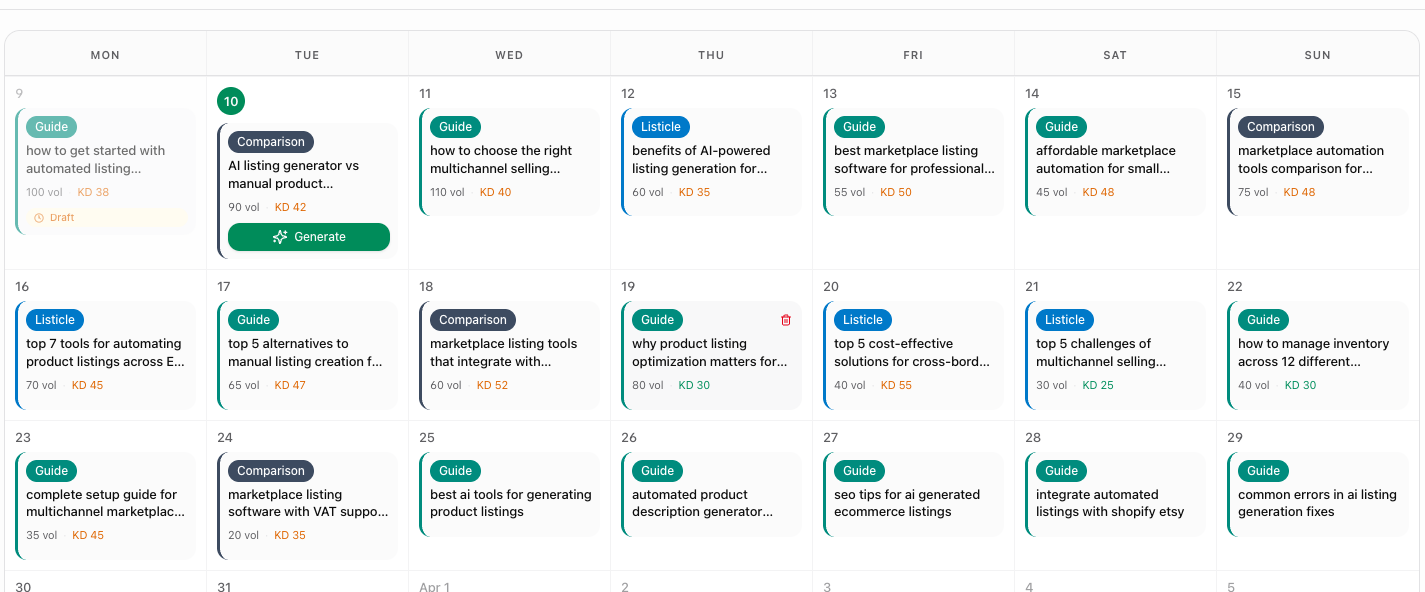This screenshot has width=1425, height=592.
Task: Open 'top 7 tools for automating product listings' card
Action: 105,353
